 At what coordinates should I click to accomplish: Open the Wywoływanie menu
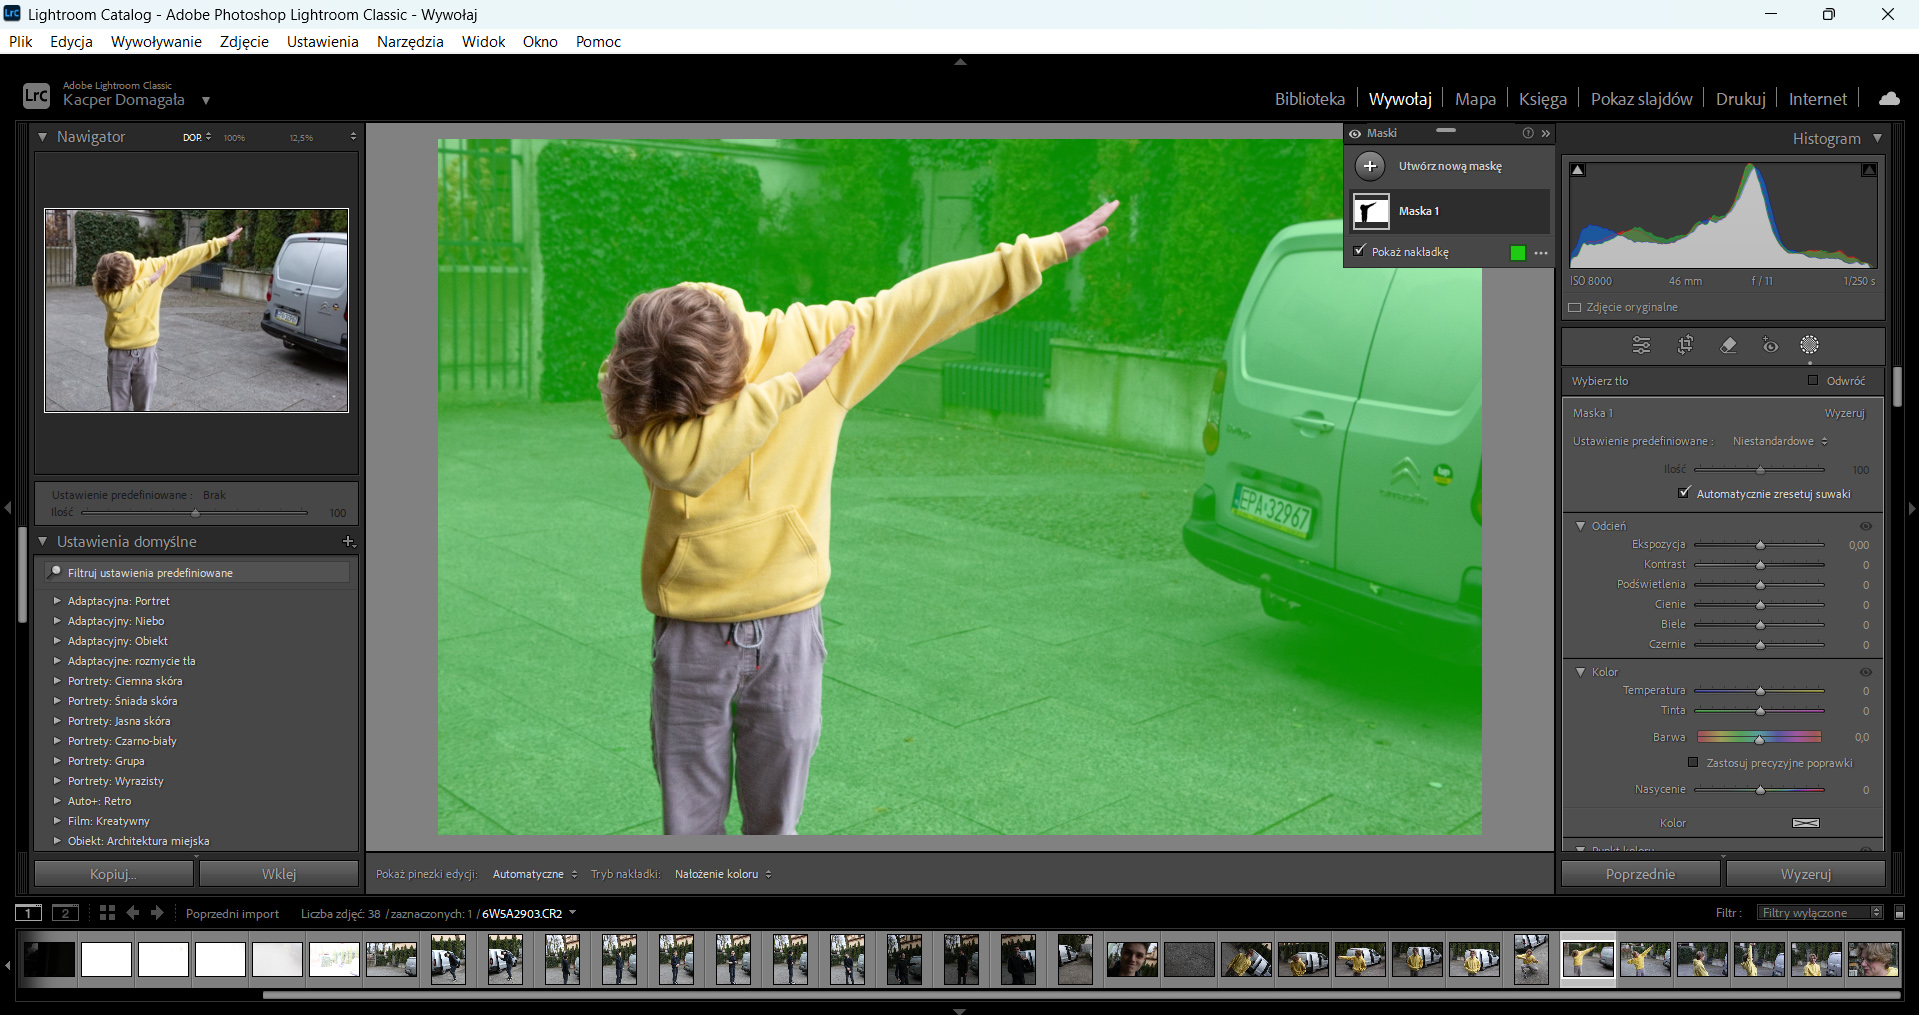tap(156, 41)
